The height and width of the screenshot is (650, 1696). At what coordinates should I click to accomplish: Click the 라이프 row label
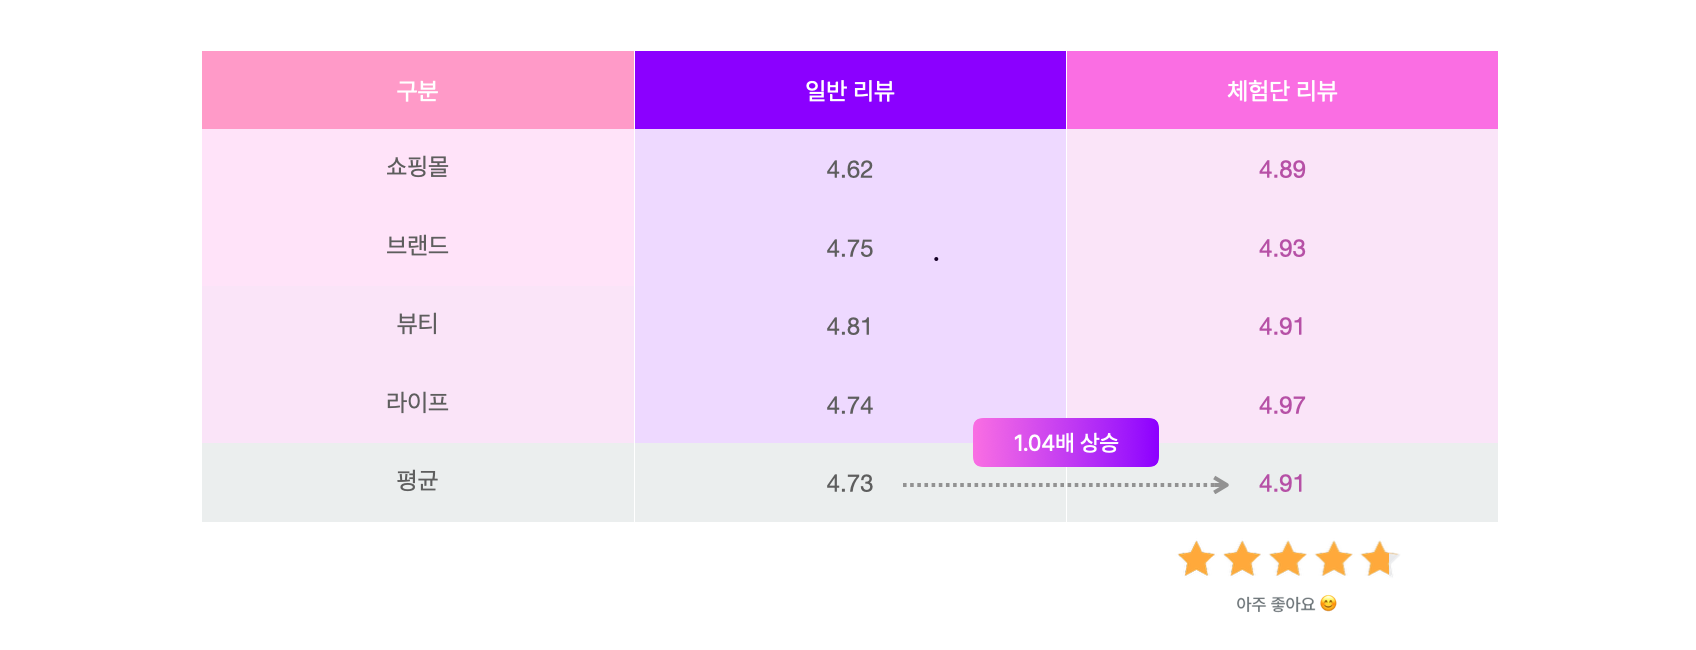(x=418, y=402)
